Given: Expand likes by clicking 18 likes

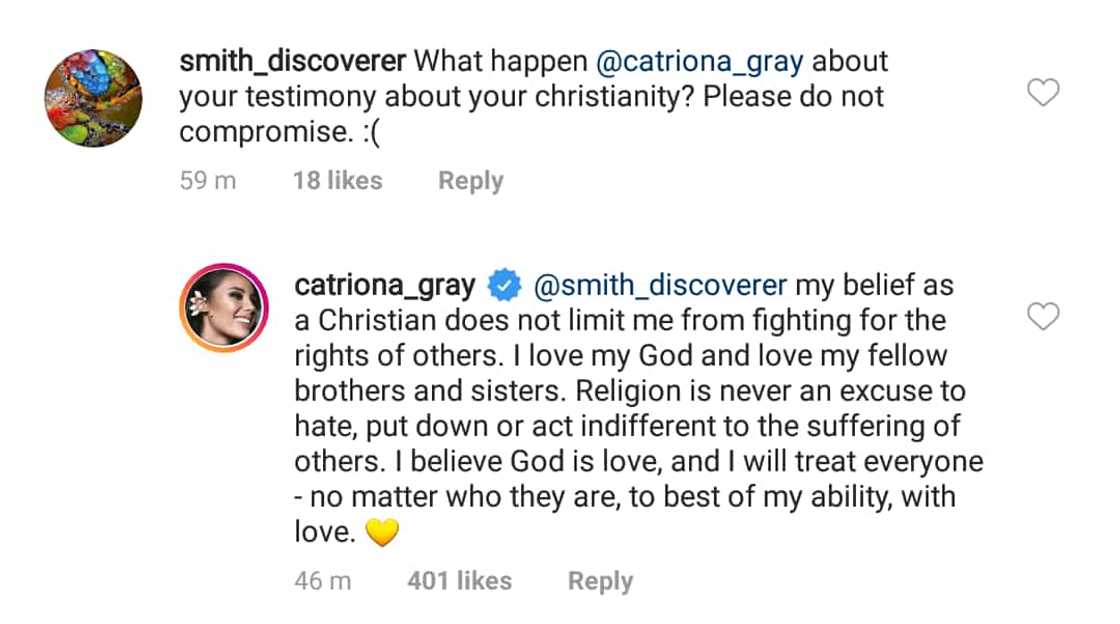Looking at the screenshot, I should (x=337, y=180).
